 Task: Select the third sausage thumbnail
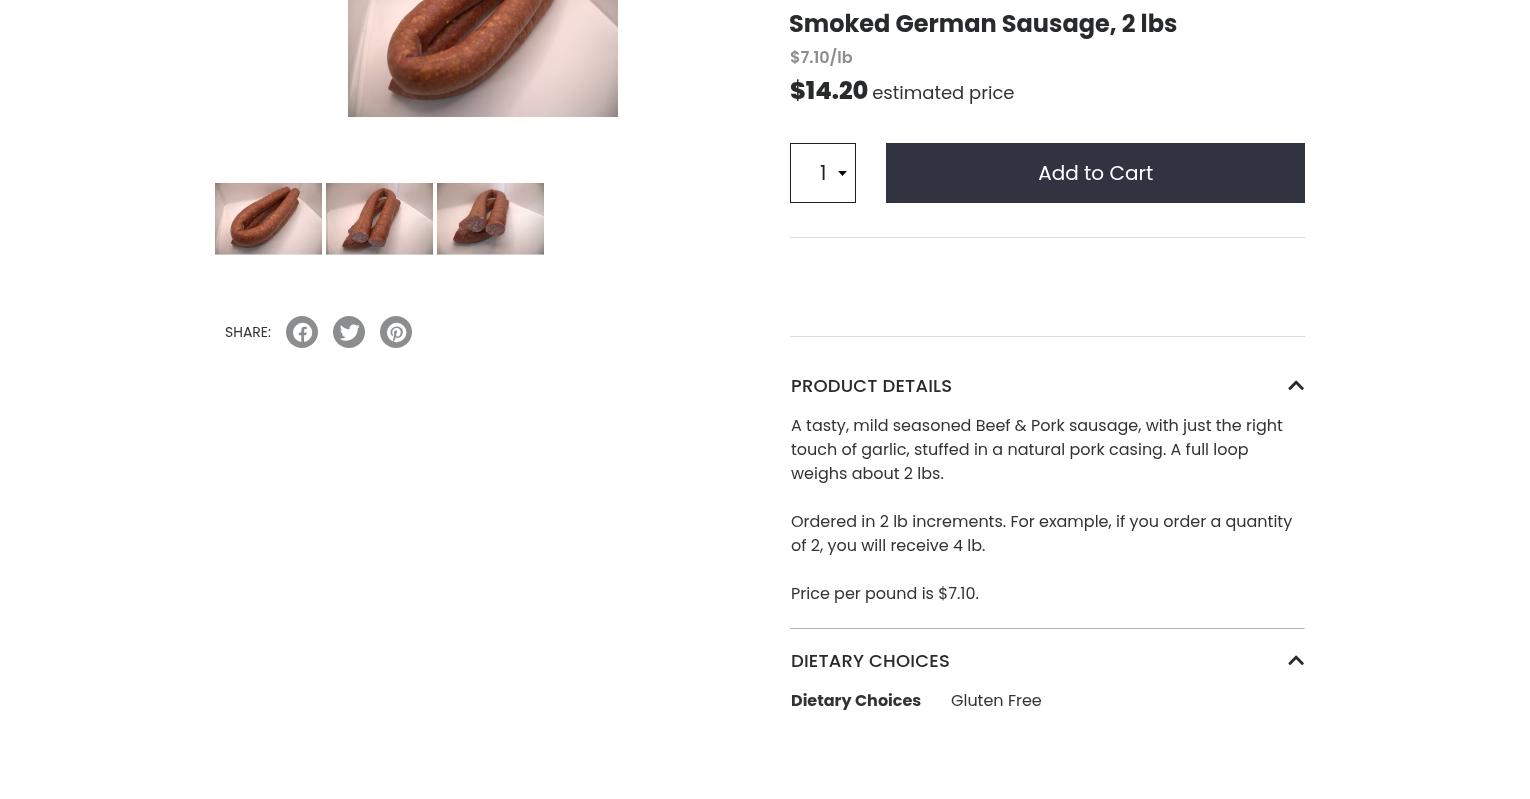[x=490, y=219]
